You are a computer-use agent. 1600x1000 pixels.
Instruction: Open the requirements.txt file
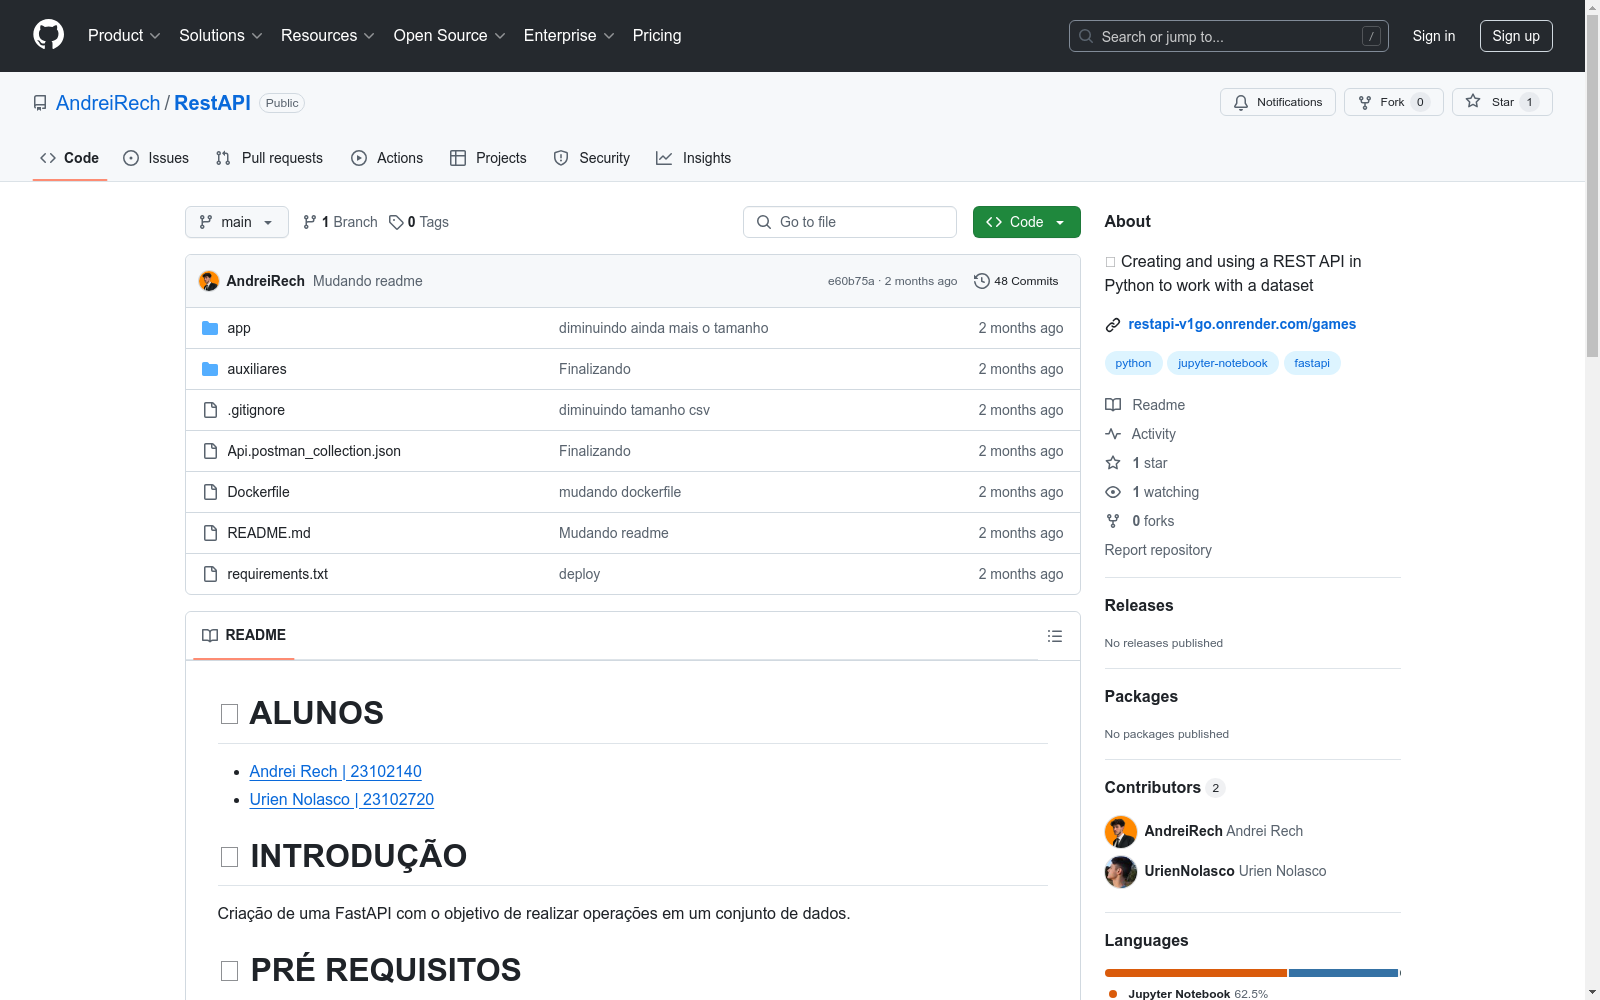278,574
